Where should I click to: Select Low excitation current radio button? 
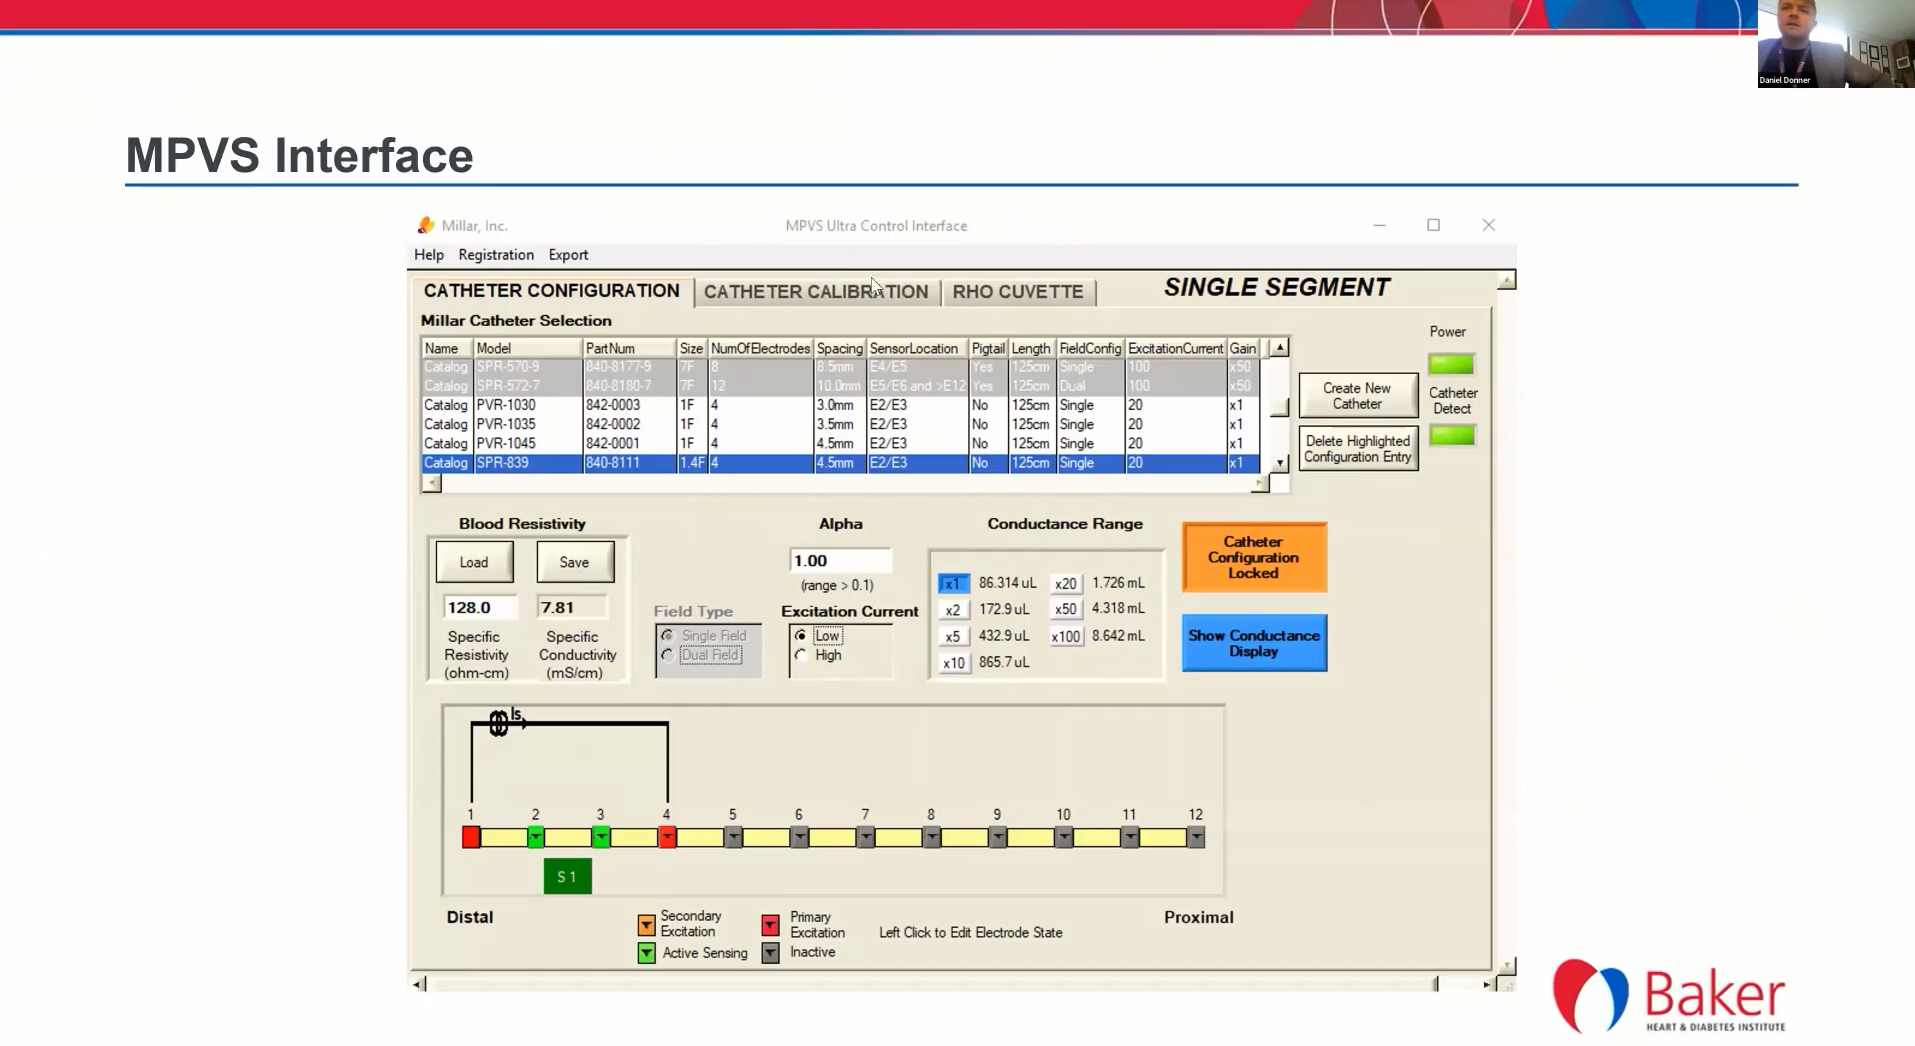[x=800, y=636]
